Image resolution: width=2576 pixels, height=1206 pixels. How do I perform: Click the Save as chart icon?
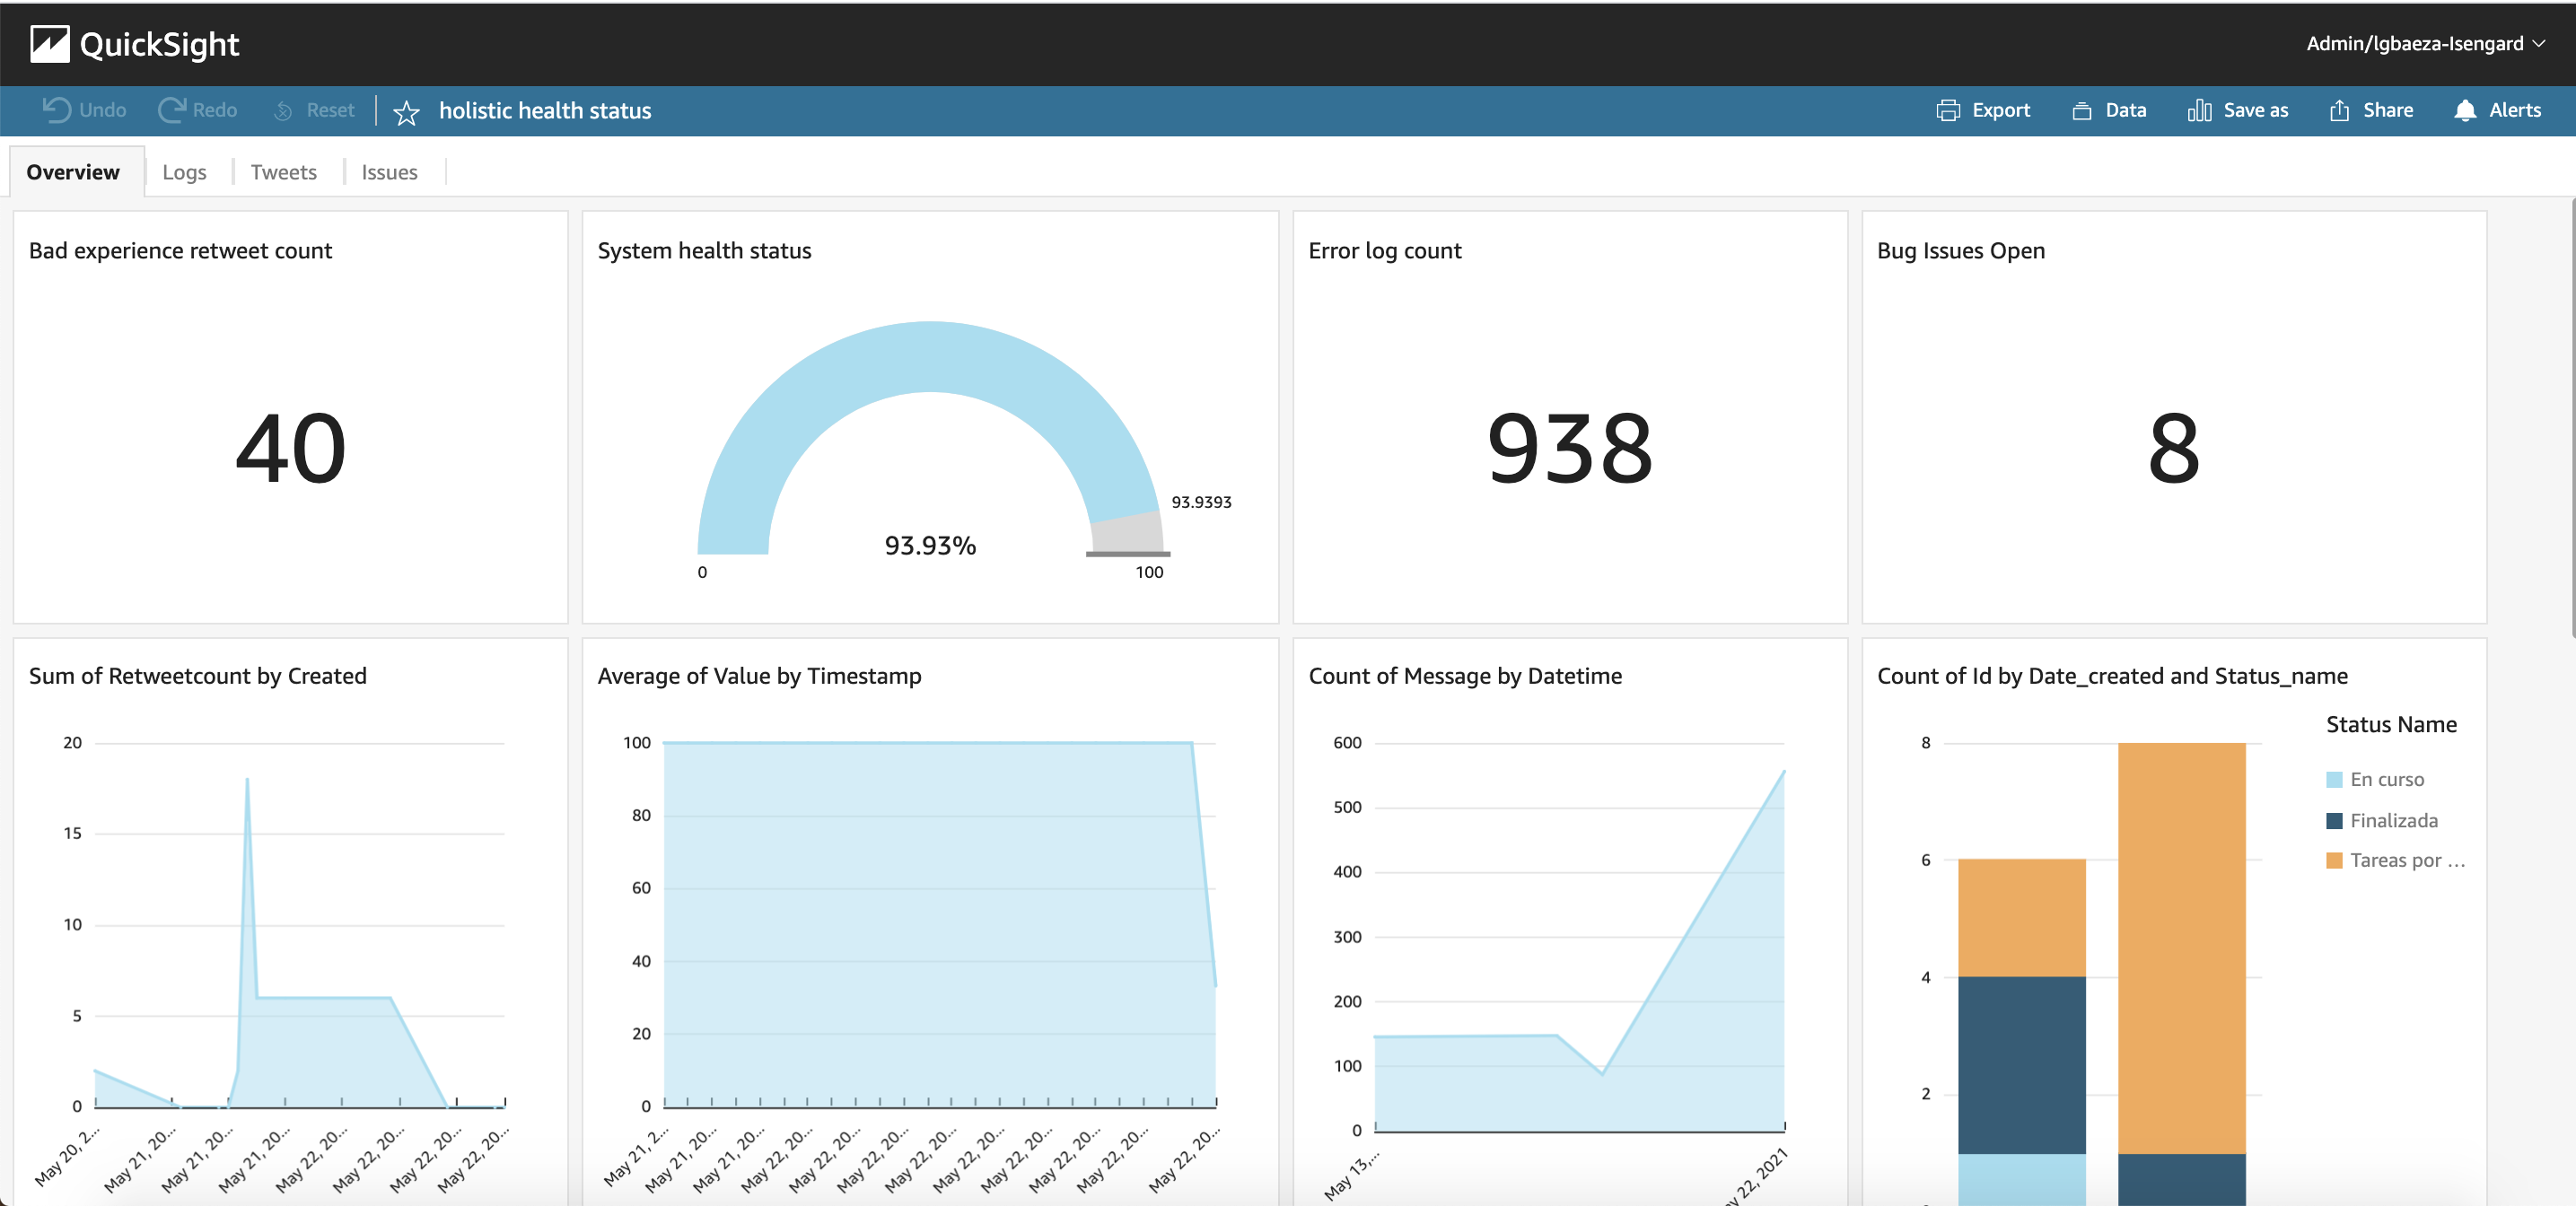pyautogui.click(x=2198, y=110)
